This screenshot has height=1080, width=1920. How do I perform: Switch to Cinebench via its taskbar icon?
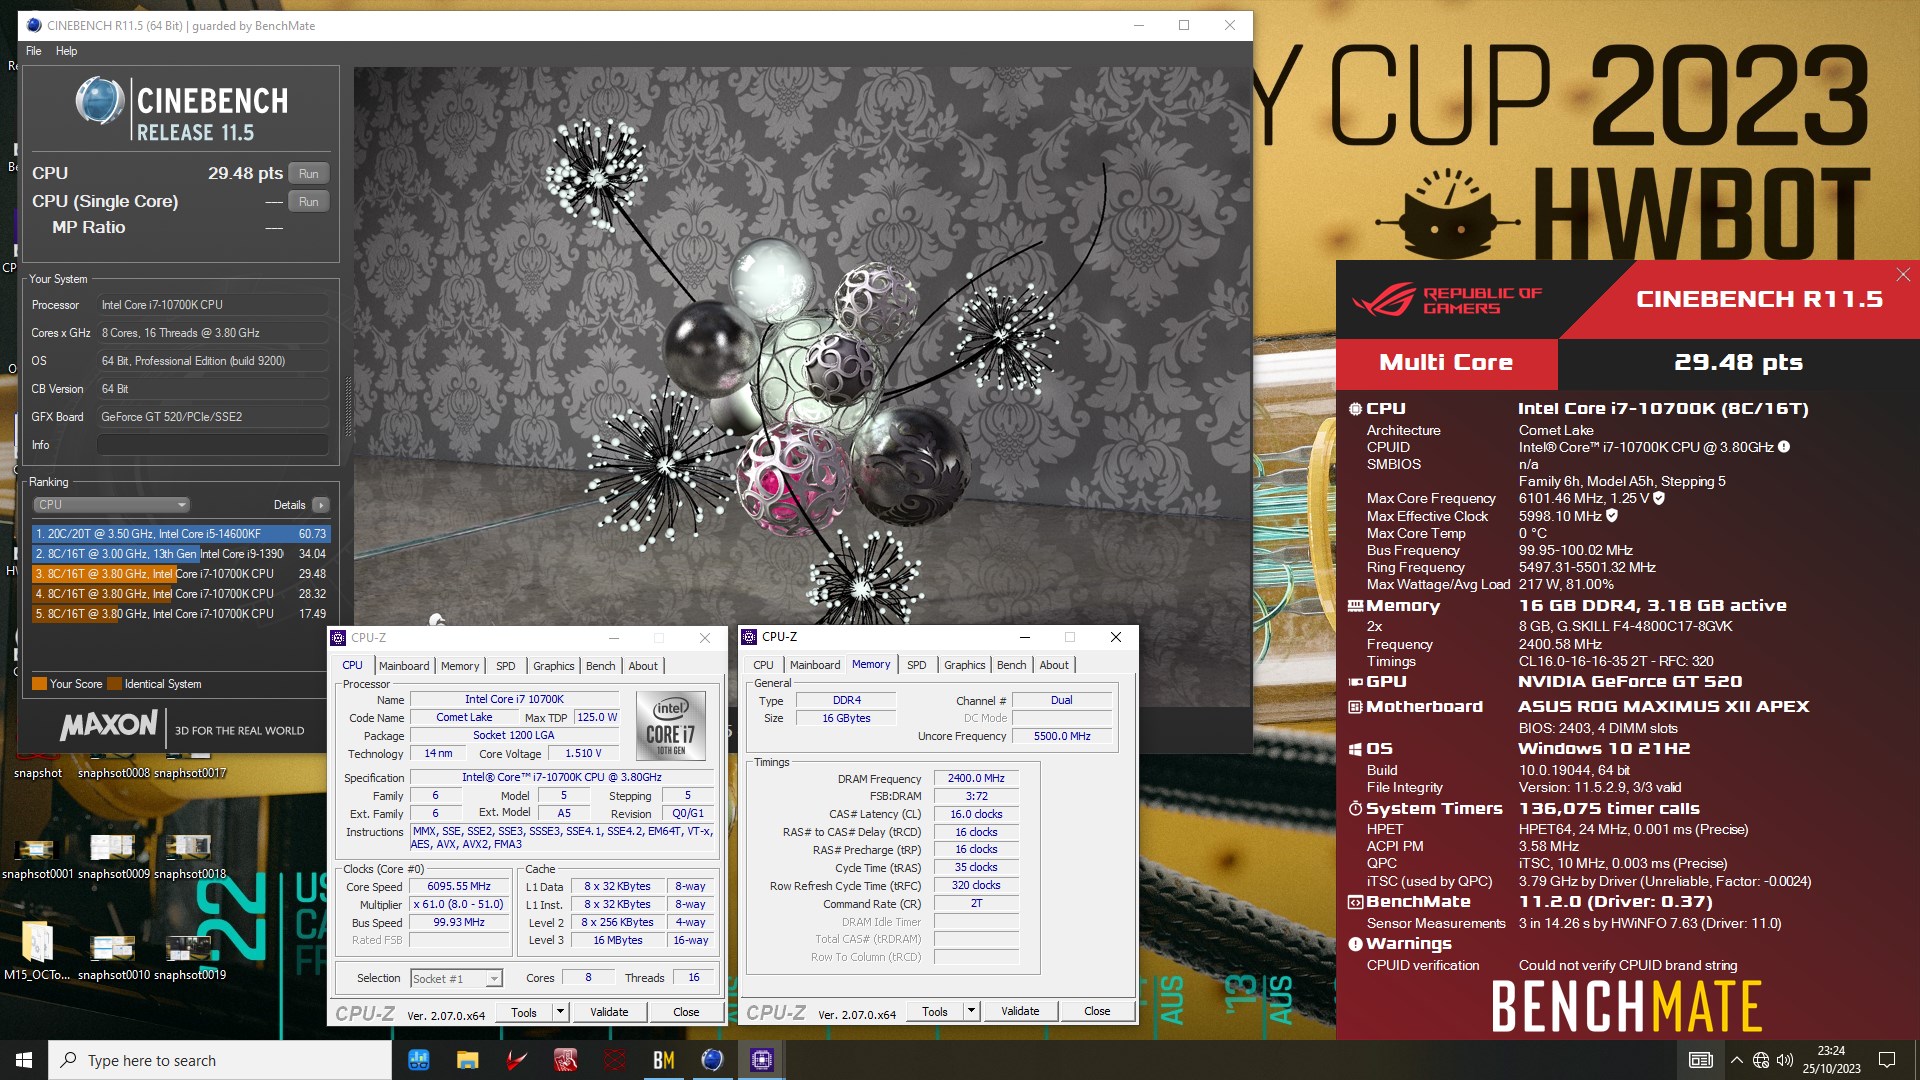coord(712,1060)
